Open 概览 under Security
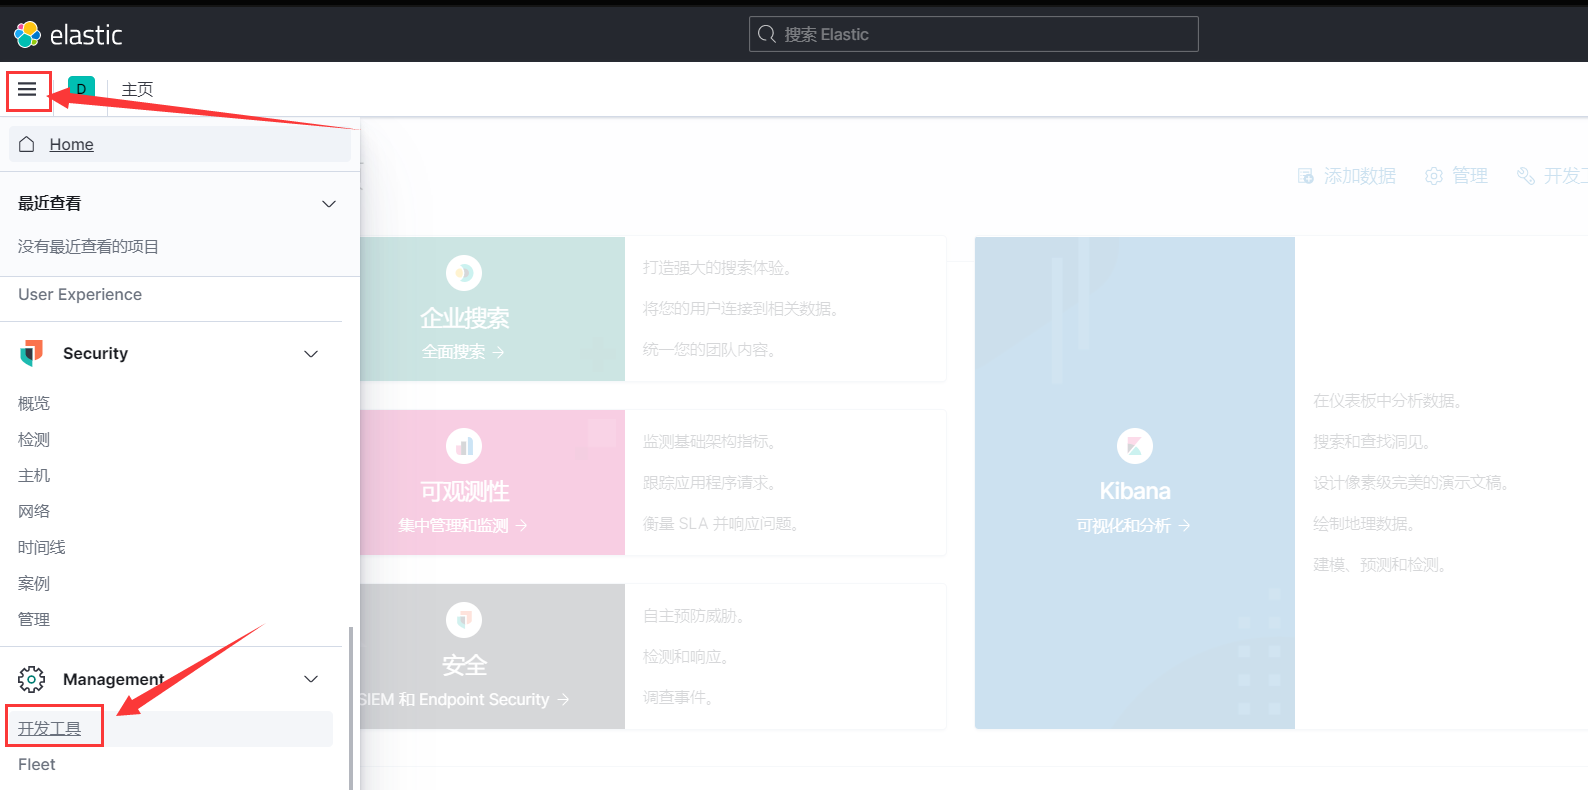Viewport: 1588px width, 790px height. click(x=34, y=404)
